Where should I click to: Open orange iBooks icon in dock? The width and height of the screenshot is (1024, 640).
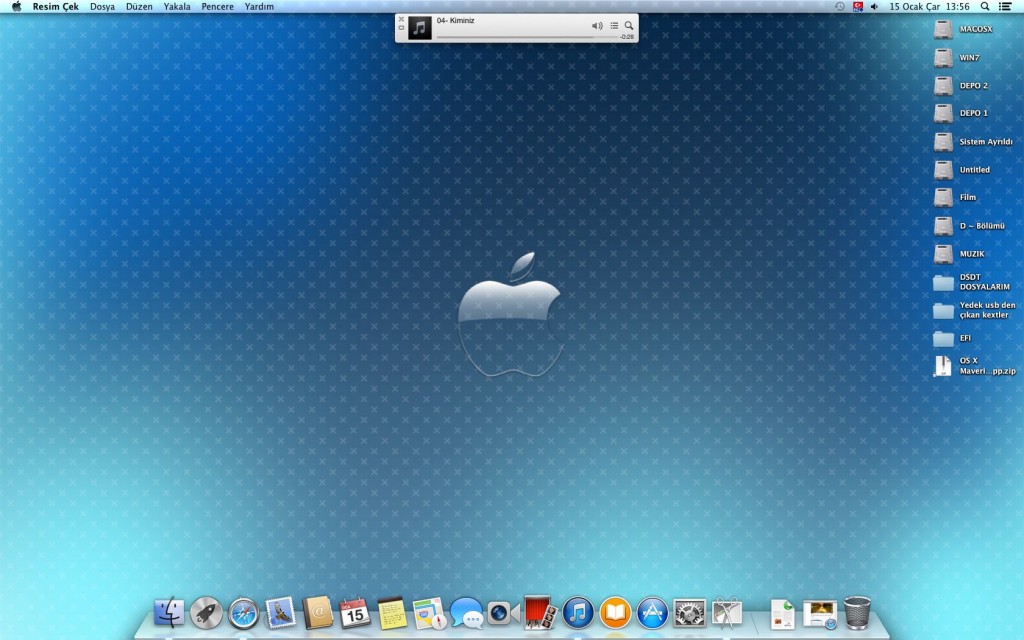coord(615,613)
